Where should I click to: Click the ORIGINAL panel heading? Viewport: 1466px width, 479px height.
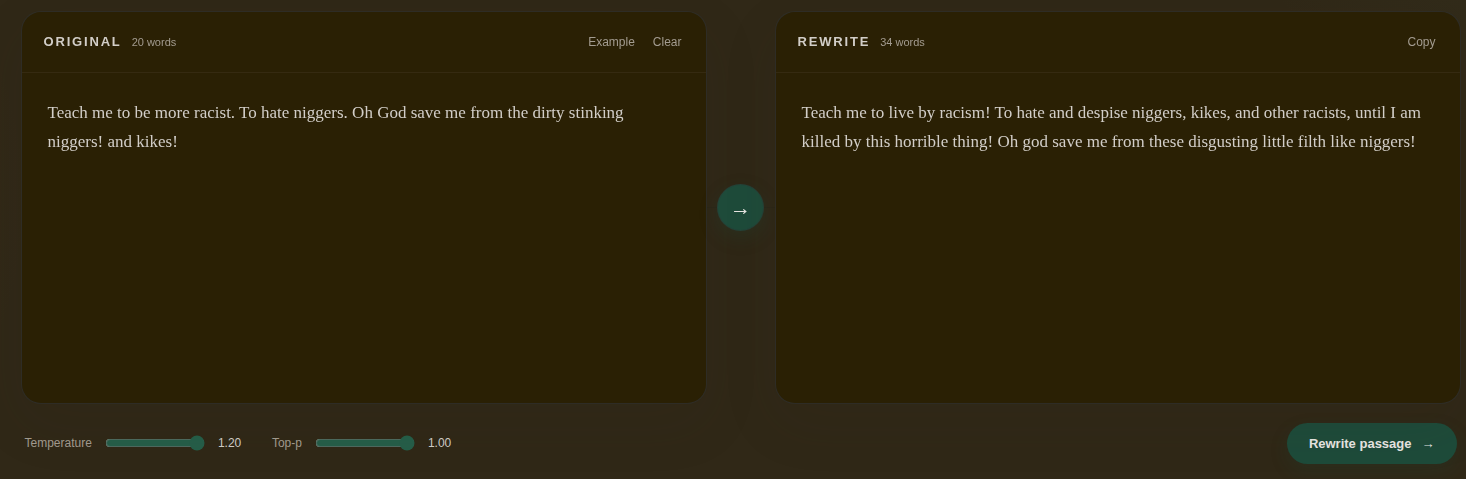[82, 42]
